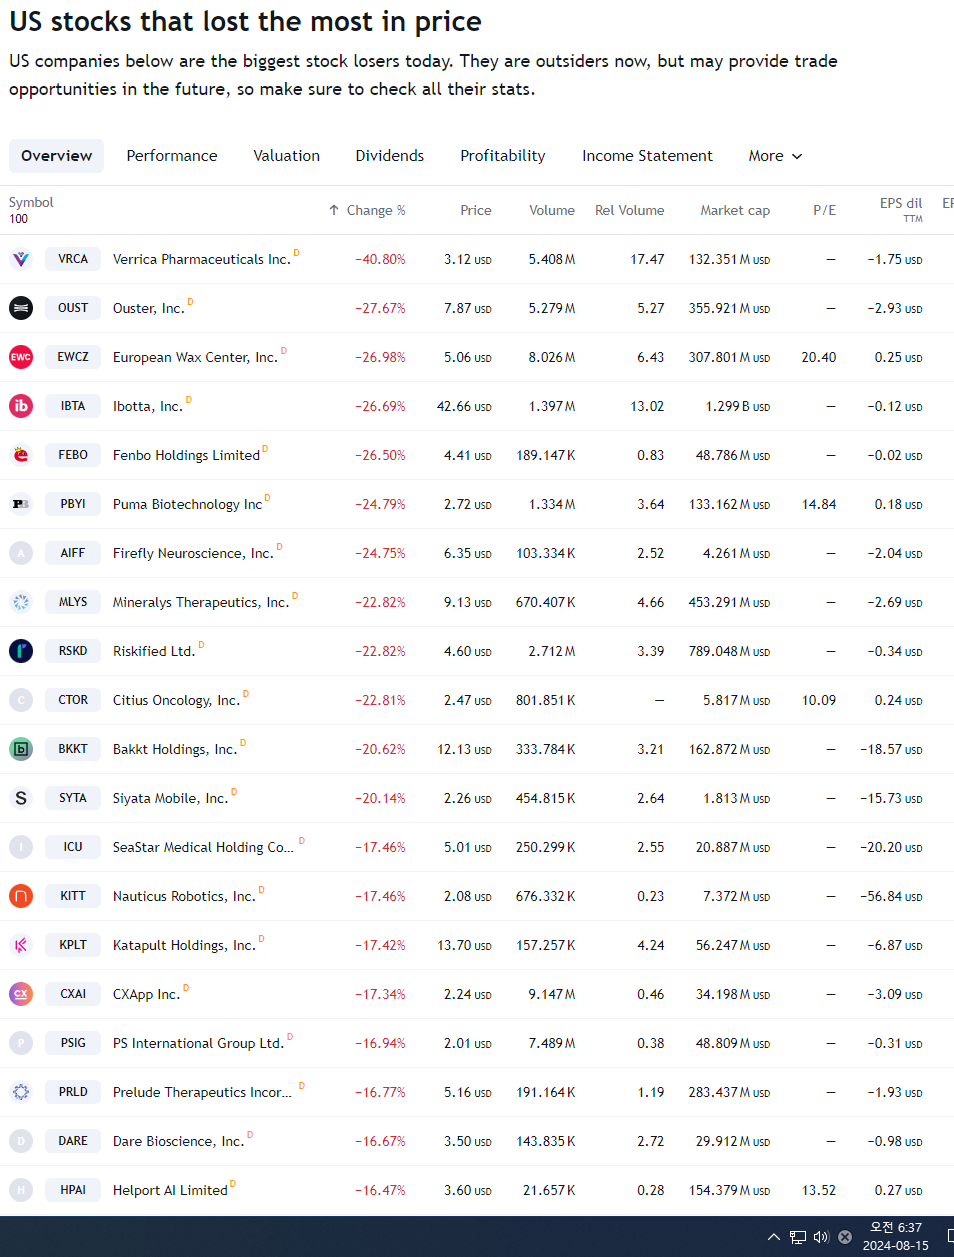Switch to the Overview tab

point(56,156)
